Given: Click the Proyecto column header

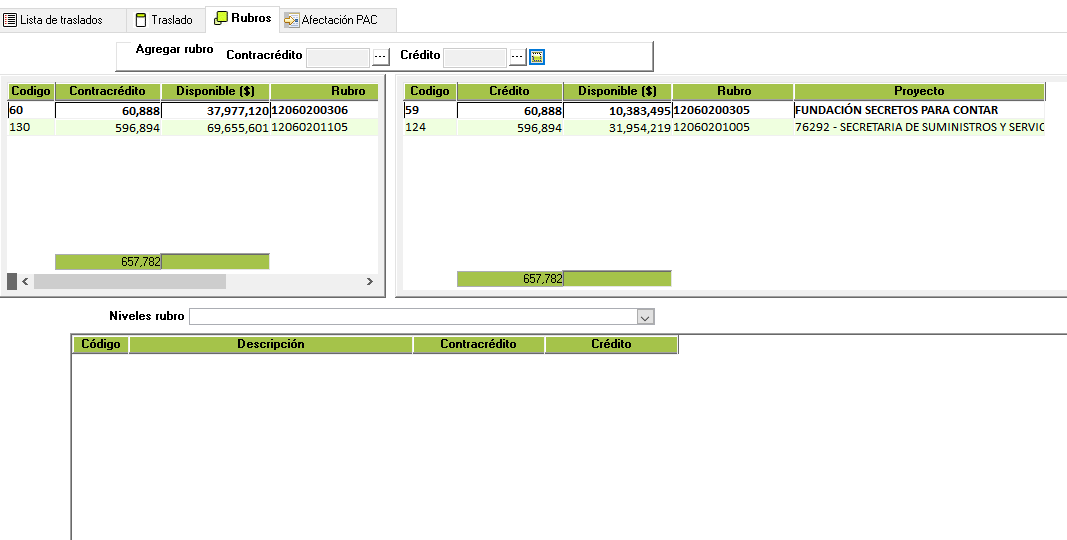Looking at the screenshot, I should [x=918, y=91].
